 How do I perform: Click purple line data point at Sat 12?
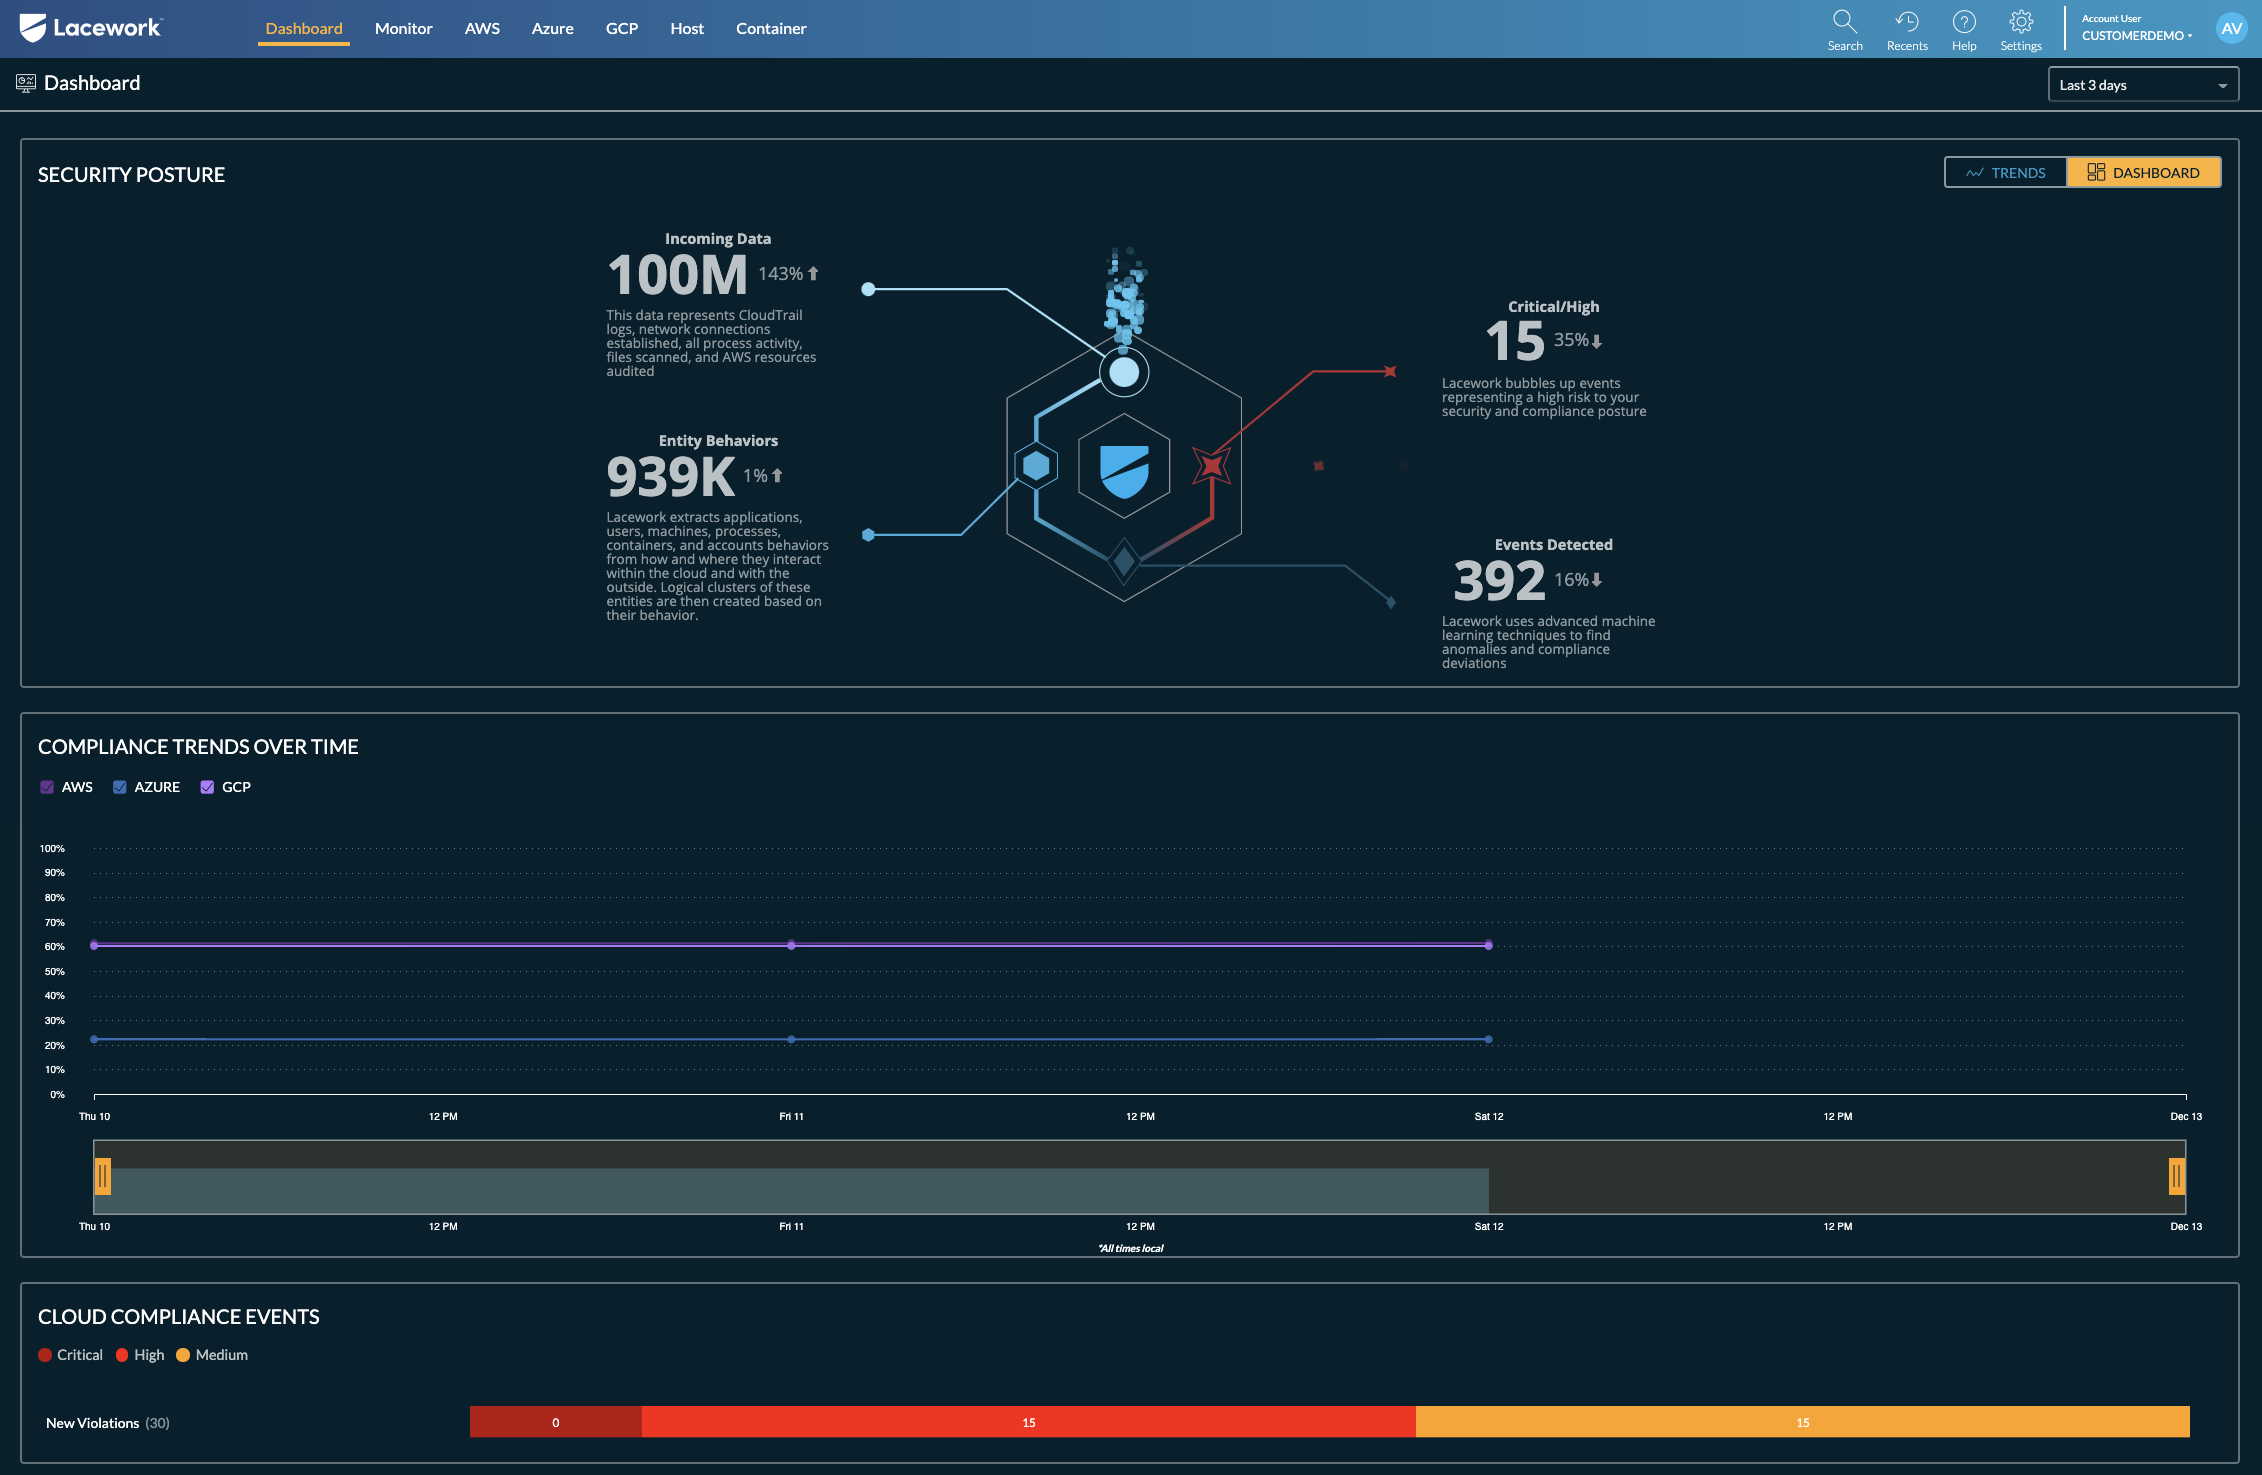coord(1489,945)
